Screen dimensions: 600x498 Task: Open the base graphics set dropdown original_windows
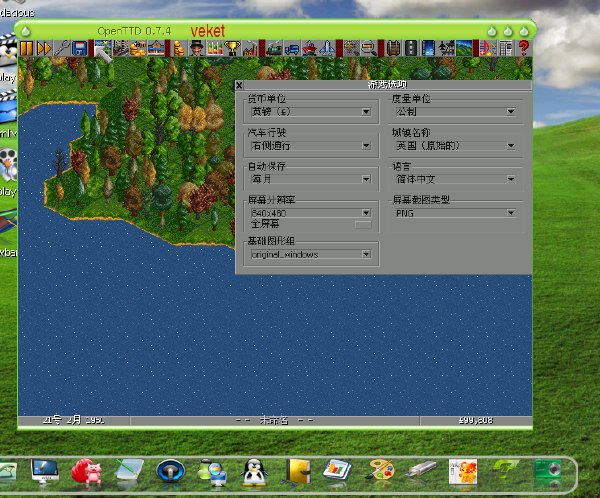pos(310,254)
